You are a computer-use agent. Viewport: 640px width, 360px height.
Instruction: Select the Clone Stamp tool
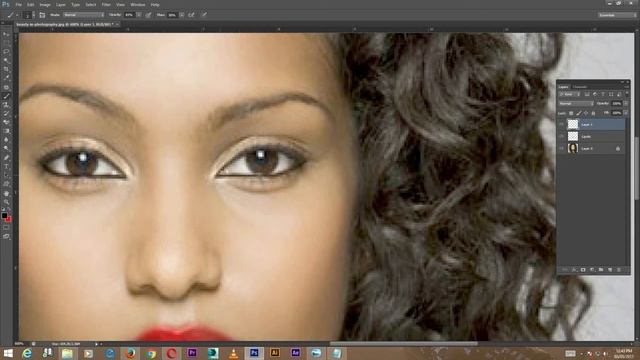(x=6, y=105)
